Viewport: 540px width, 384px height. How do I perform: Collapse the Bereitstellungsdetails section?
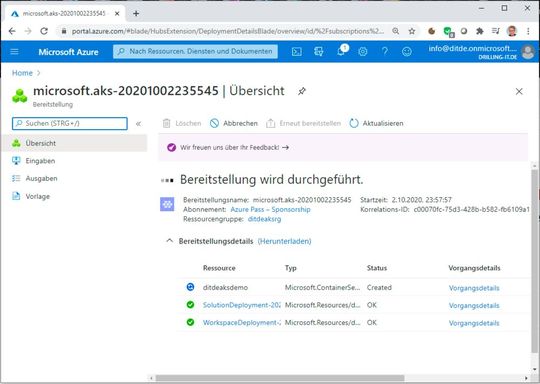point(169,241)
